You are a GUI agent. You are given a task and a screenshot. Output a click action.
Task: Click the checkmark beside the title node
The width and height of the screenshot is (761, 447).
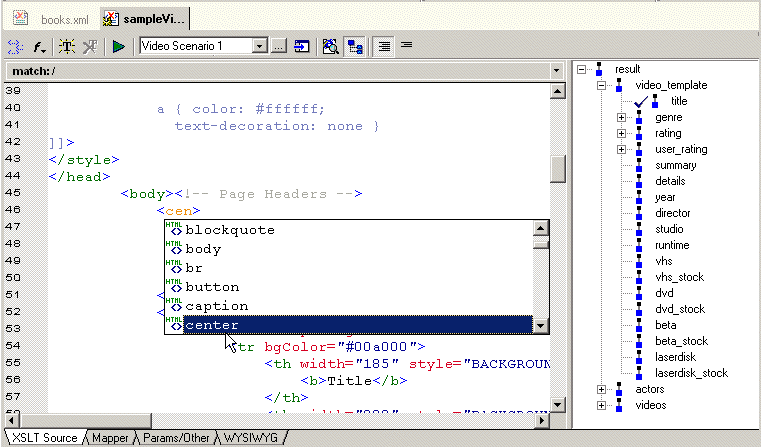coord(642,101)
